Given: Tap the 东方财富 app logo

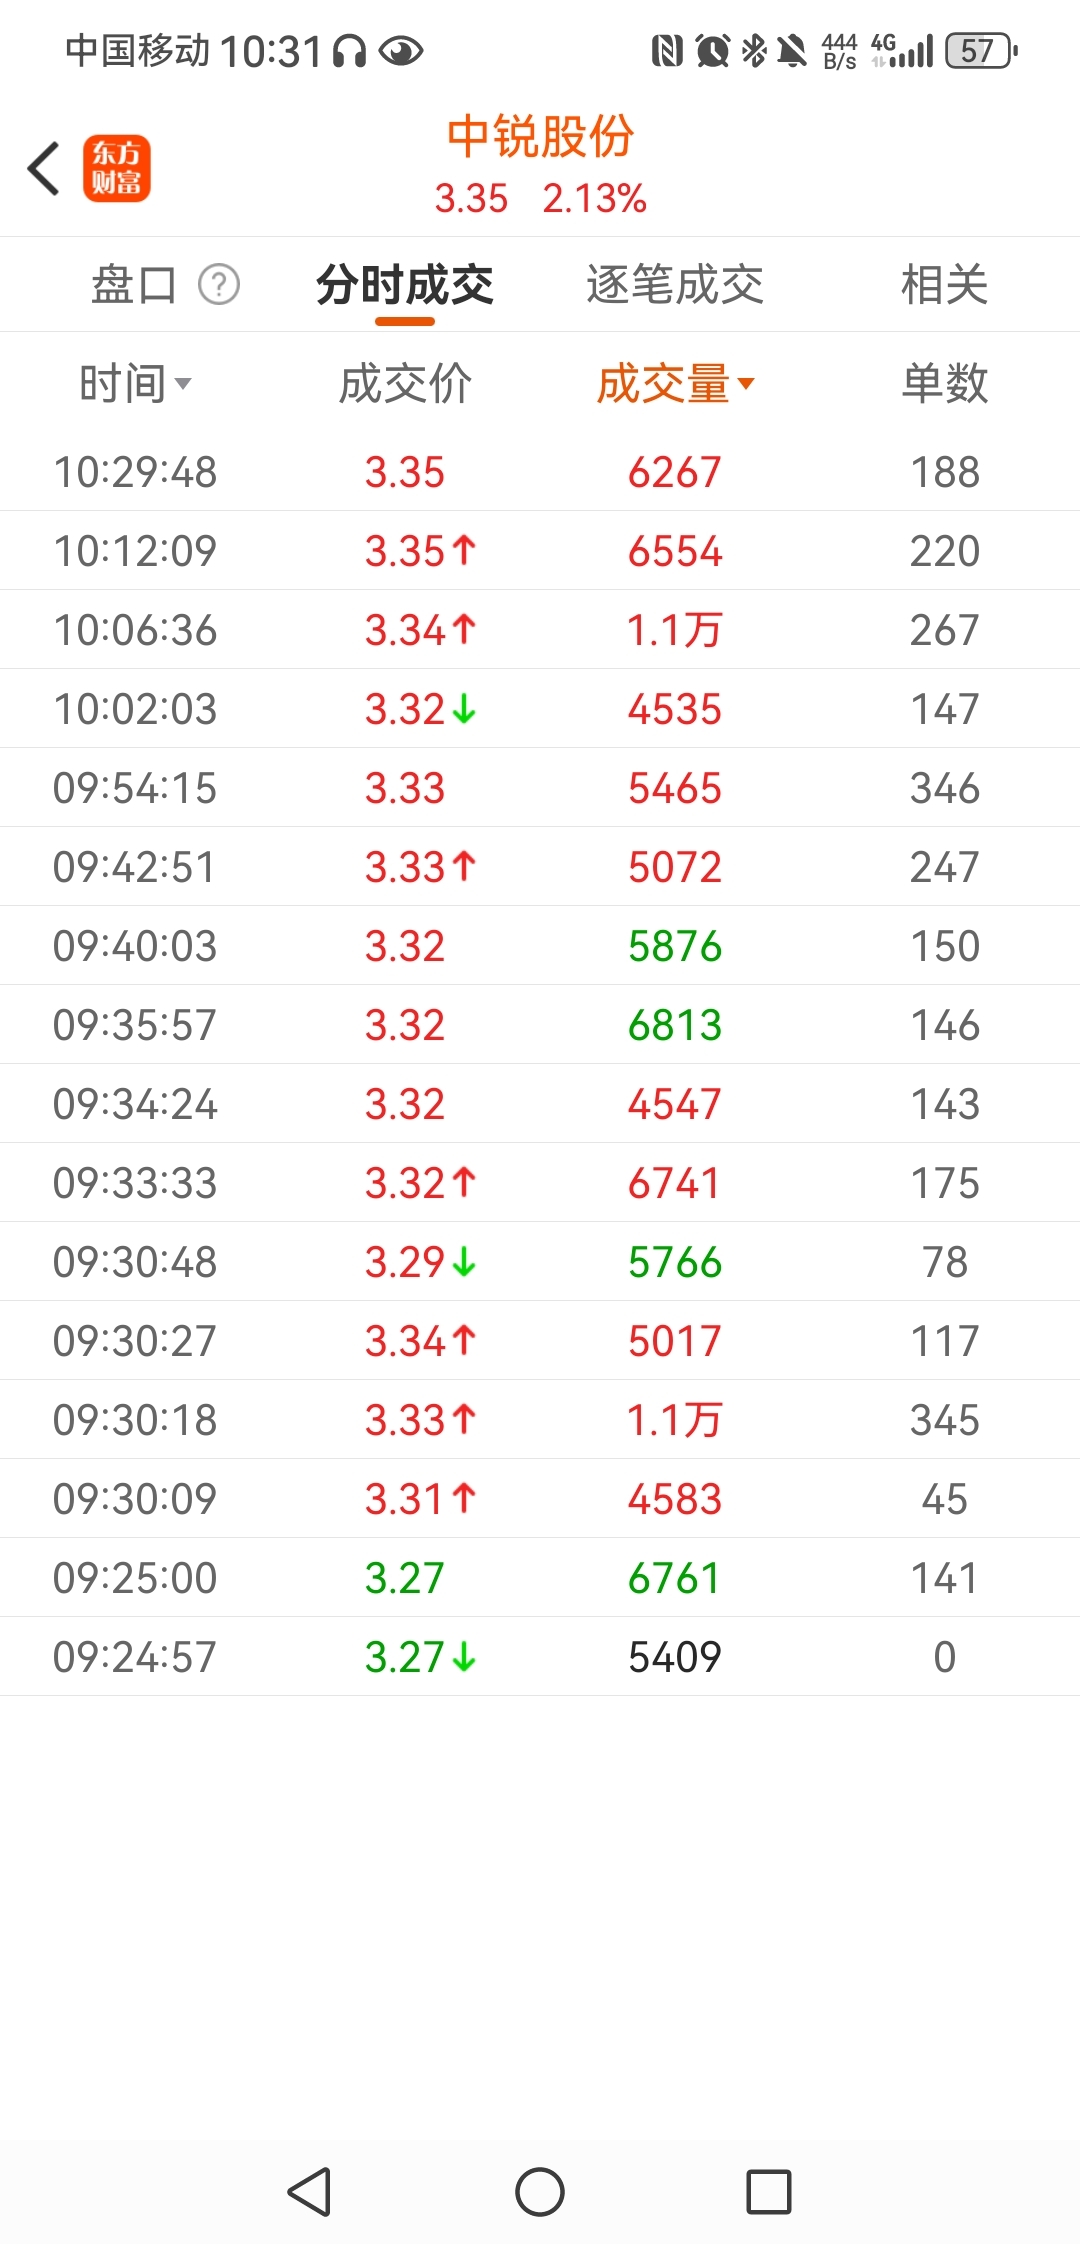Looking at the screenshot, I should click(x=116, y=168).
